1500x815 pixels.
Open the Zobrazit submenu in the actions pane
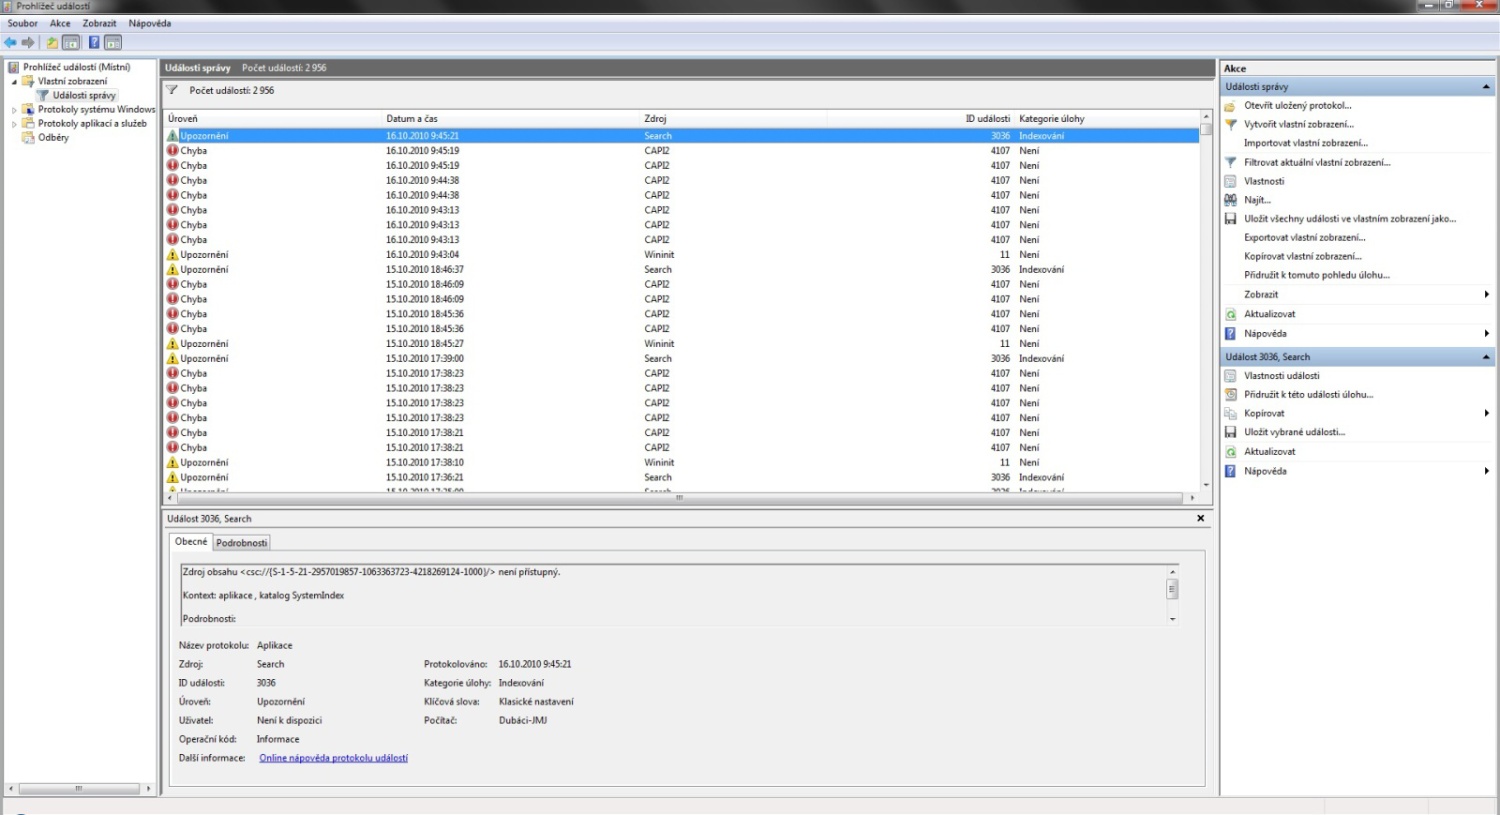click(1358, 295)
